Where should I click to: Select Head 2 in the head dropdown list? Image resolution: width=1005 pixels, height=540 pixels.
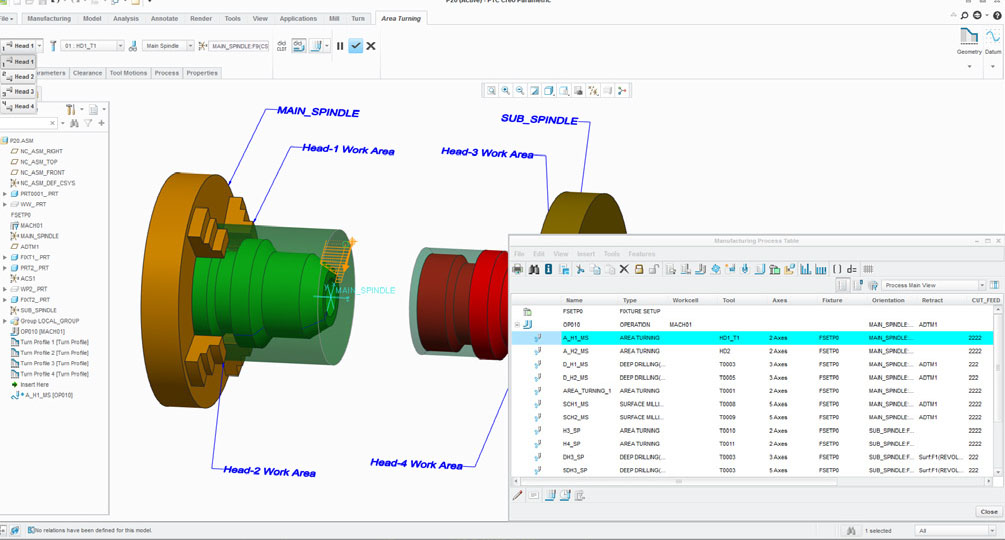coord(19,77)
